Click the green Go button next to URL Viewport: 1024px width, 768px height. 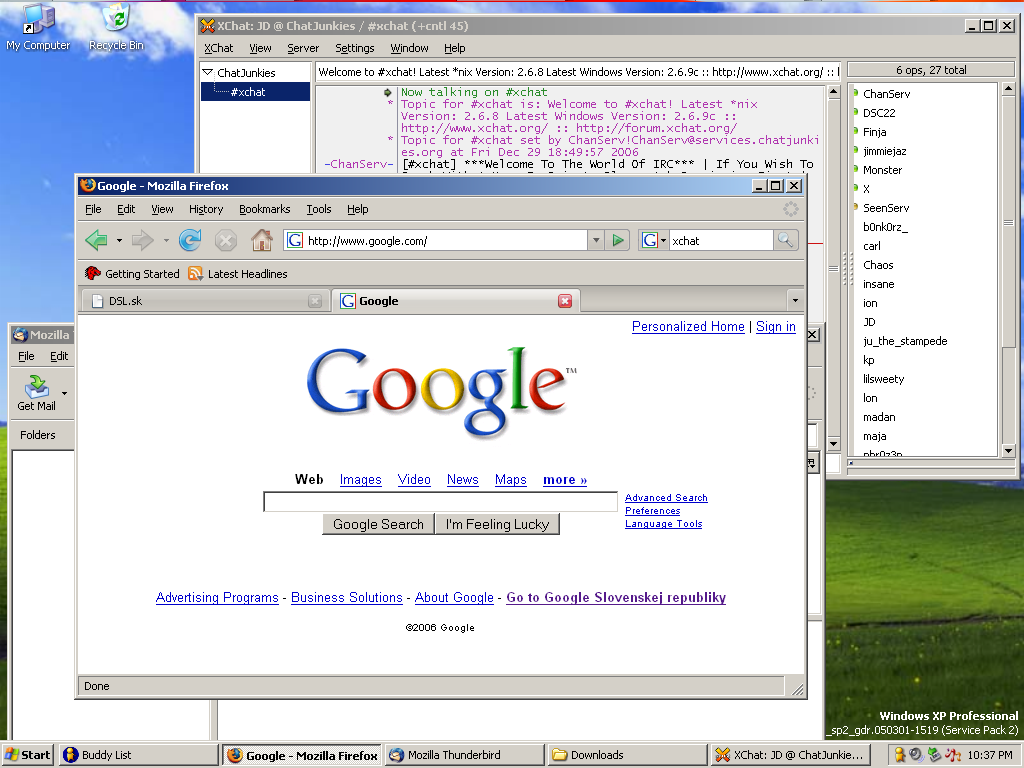[x=618, y=240]
